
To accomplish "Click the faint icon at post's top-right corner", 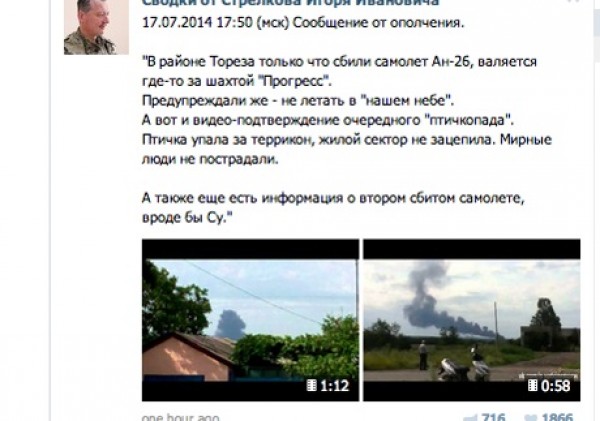I will [x=573, y=2].
